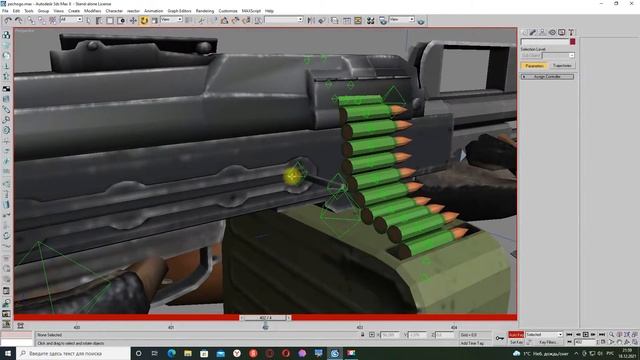
Task: Open the MAXScript menu
Action: point(251,11)
